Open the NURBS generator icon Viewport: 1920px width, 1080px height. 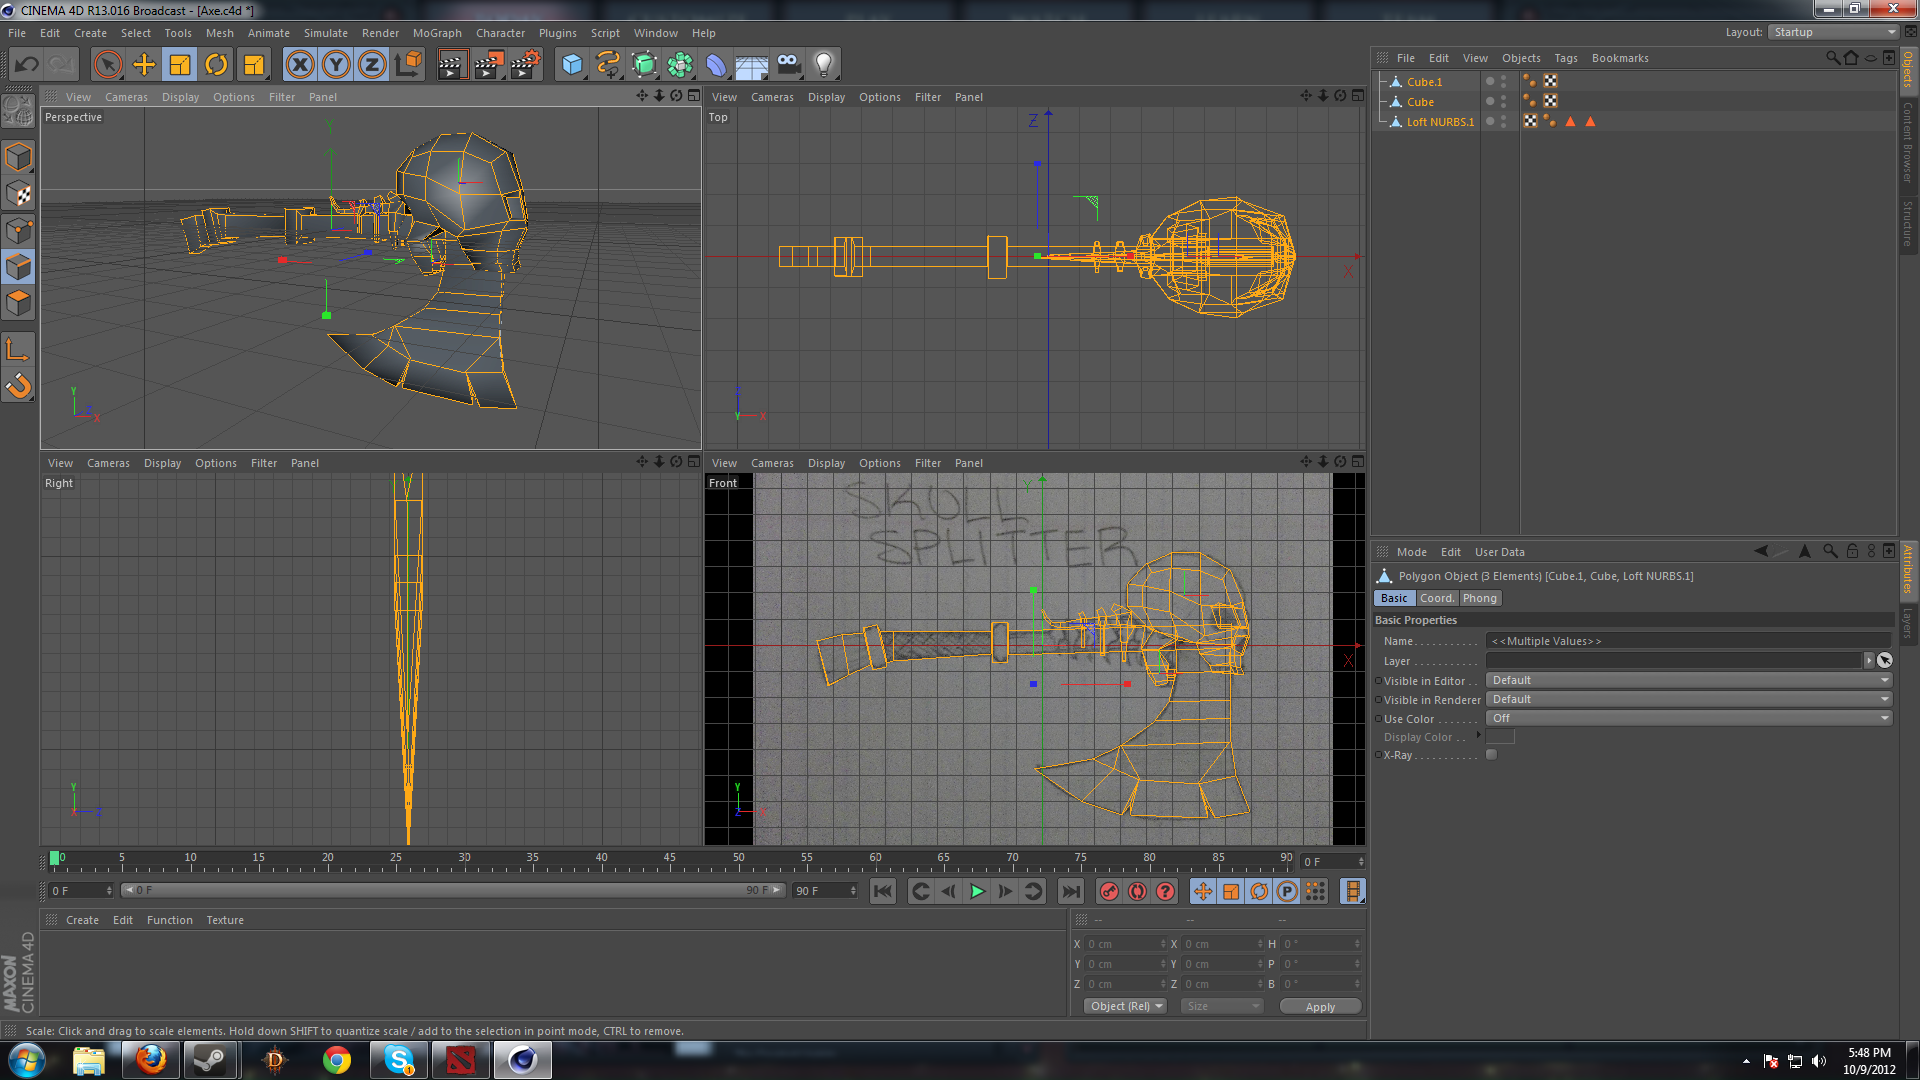[644, 65]
